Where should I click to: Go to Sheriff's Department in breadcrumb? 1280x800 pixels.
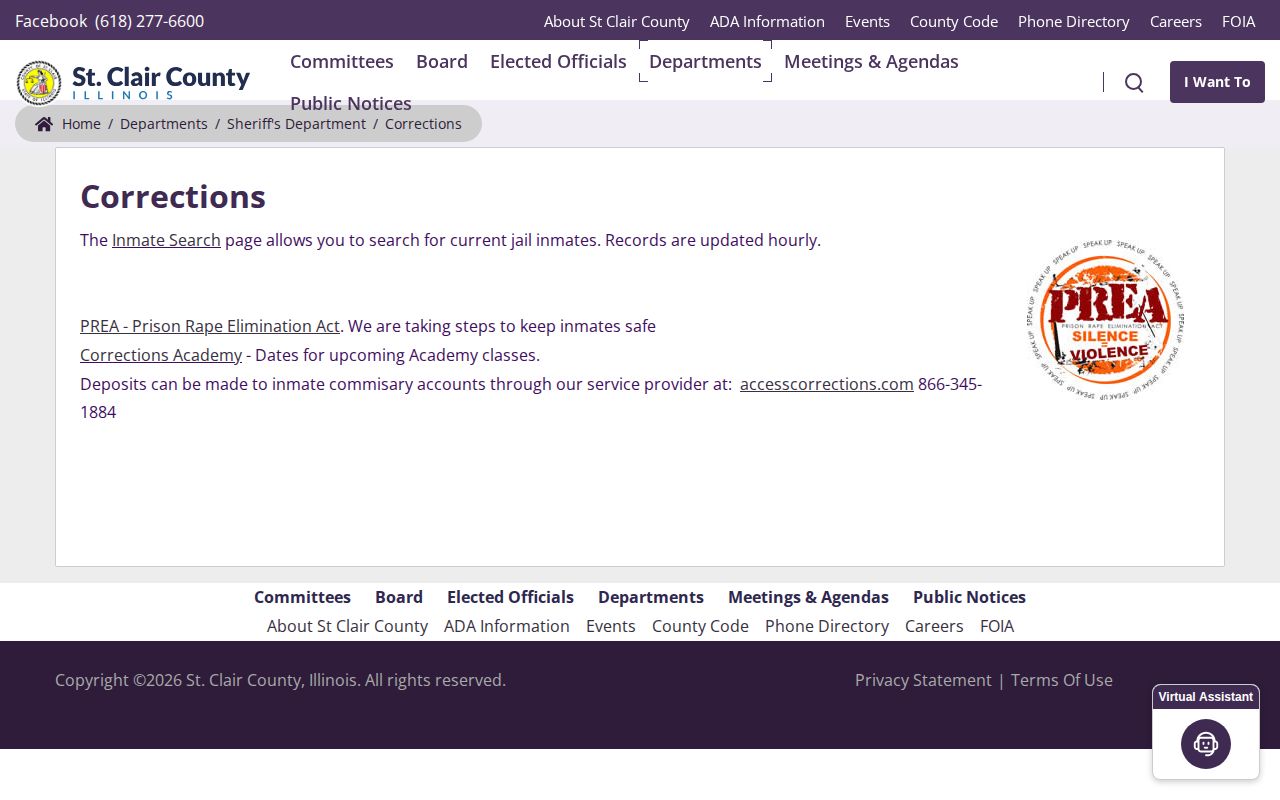296,124
